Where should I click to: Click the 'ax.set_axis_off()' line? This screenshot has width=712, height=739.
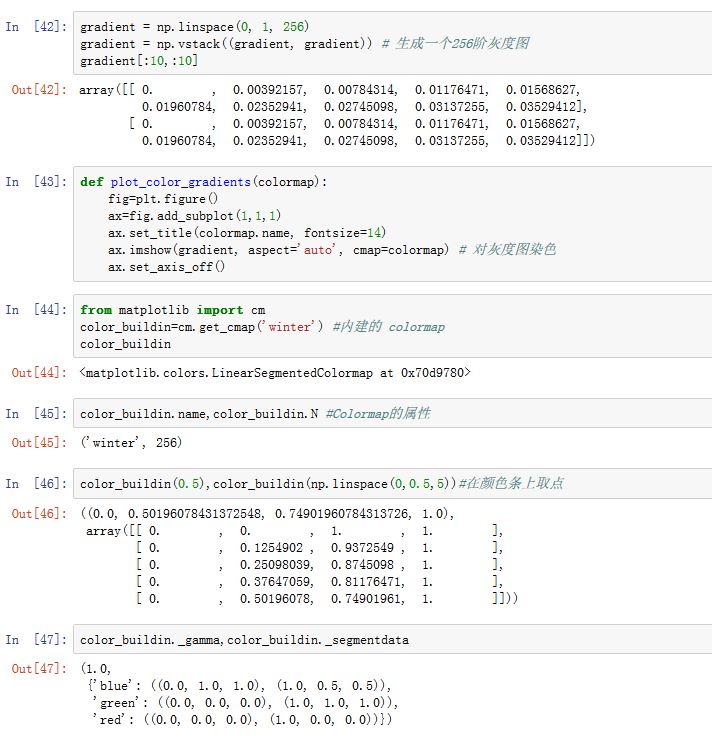click(x=166, y=267)
